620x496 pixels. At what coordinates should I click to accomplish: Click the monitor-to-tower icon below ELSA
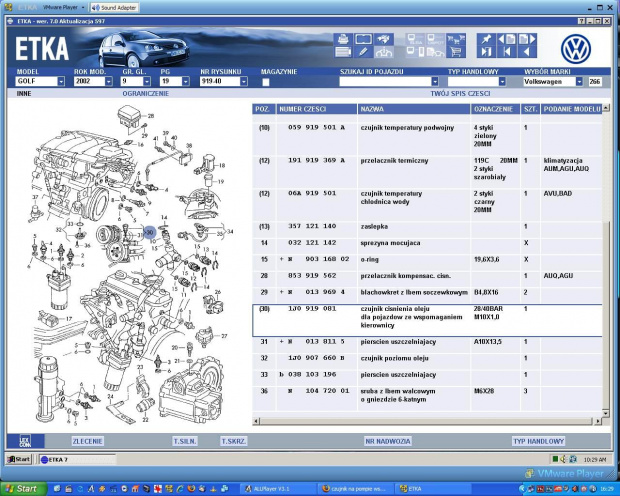(416, 52)
